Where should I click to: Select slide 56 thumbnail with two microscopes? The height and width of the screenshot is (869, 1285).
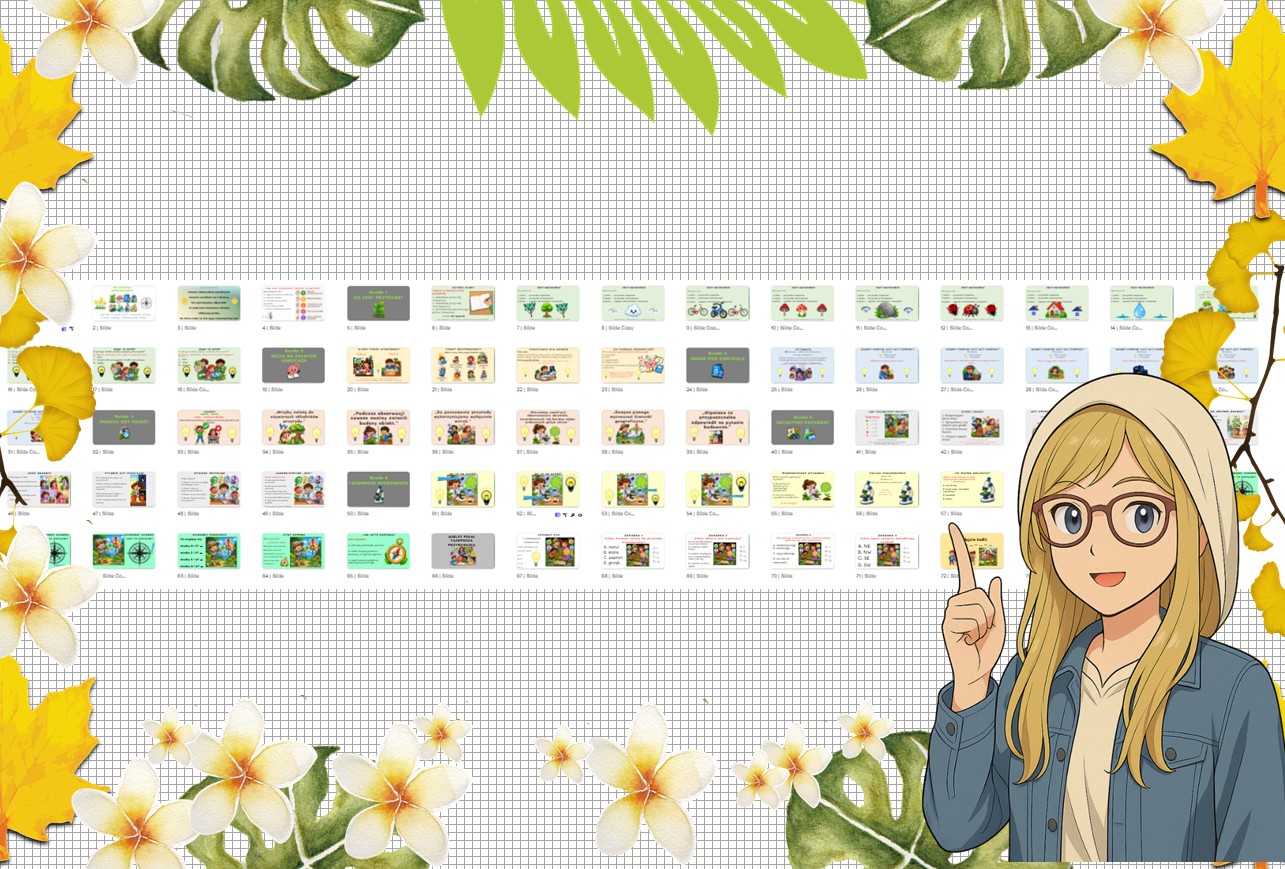click(887, 489)
